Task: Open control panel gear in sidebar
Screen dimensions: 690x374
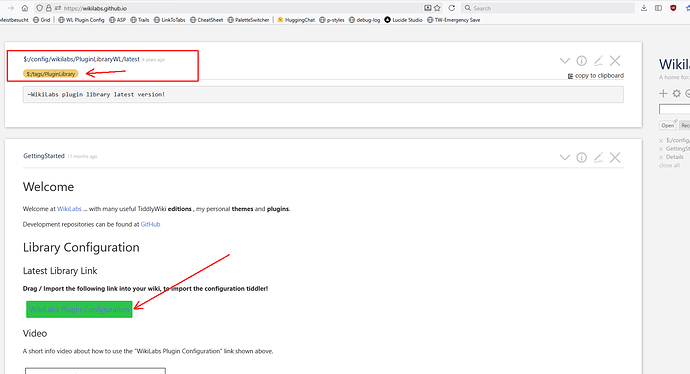Action: 676,93
